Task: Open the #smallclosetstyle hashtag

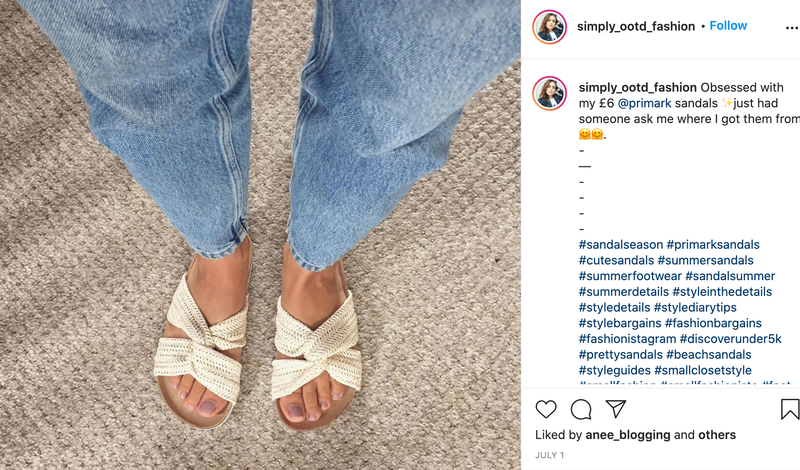Action: click(703, 370)
